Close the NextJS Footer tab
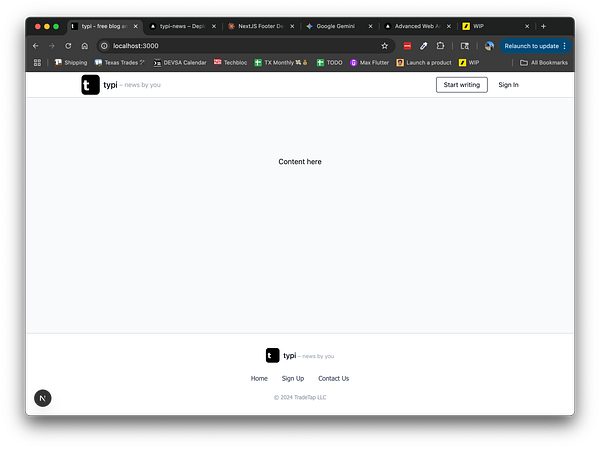600x449 pixels. tap(292, 26)
